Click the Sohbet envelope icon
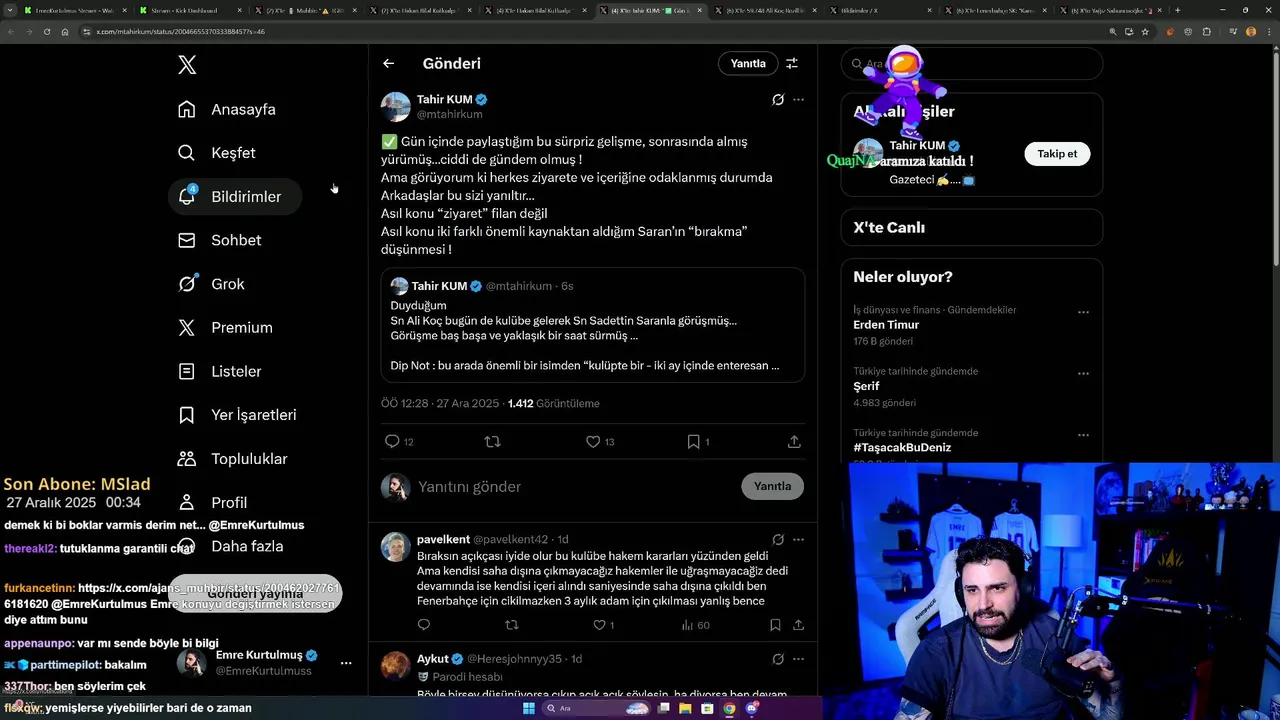The image size is (1280, 720). click(x=187, y=240)
